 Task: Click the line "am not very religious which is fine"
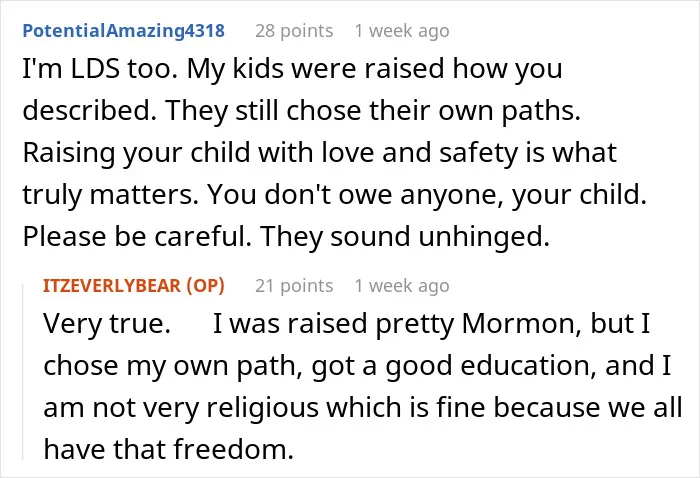click(x=363, y=408)
